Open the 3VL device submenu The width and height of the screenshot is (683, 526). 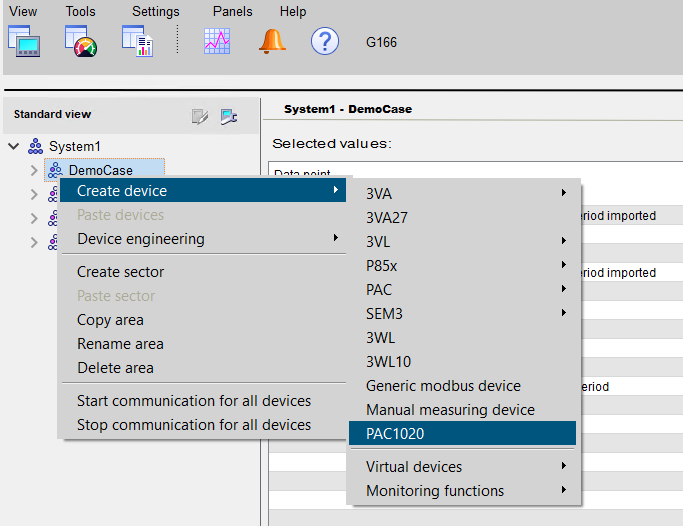463,241
